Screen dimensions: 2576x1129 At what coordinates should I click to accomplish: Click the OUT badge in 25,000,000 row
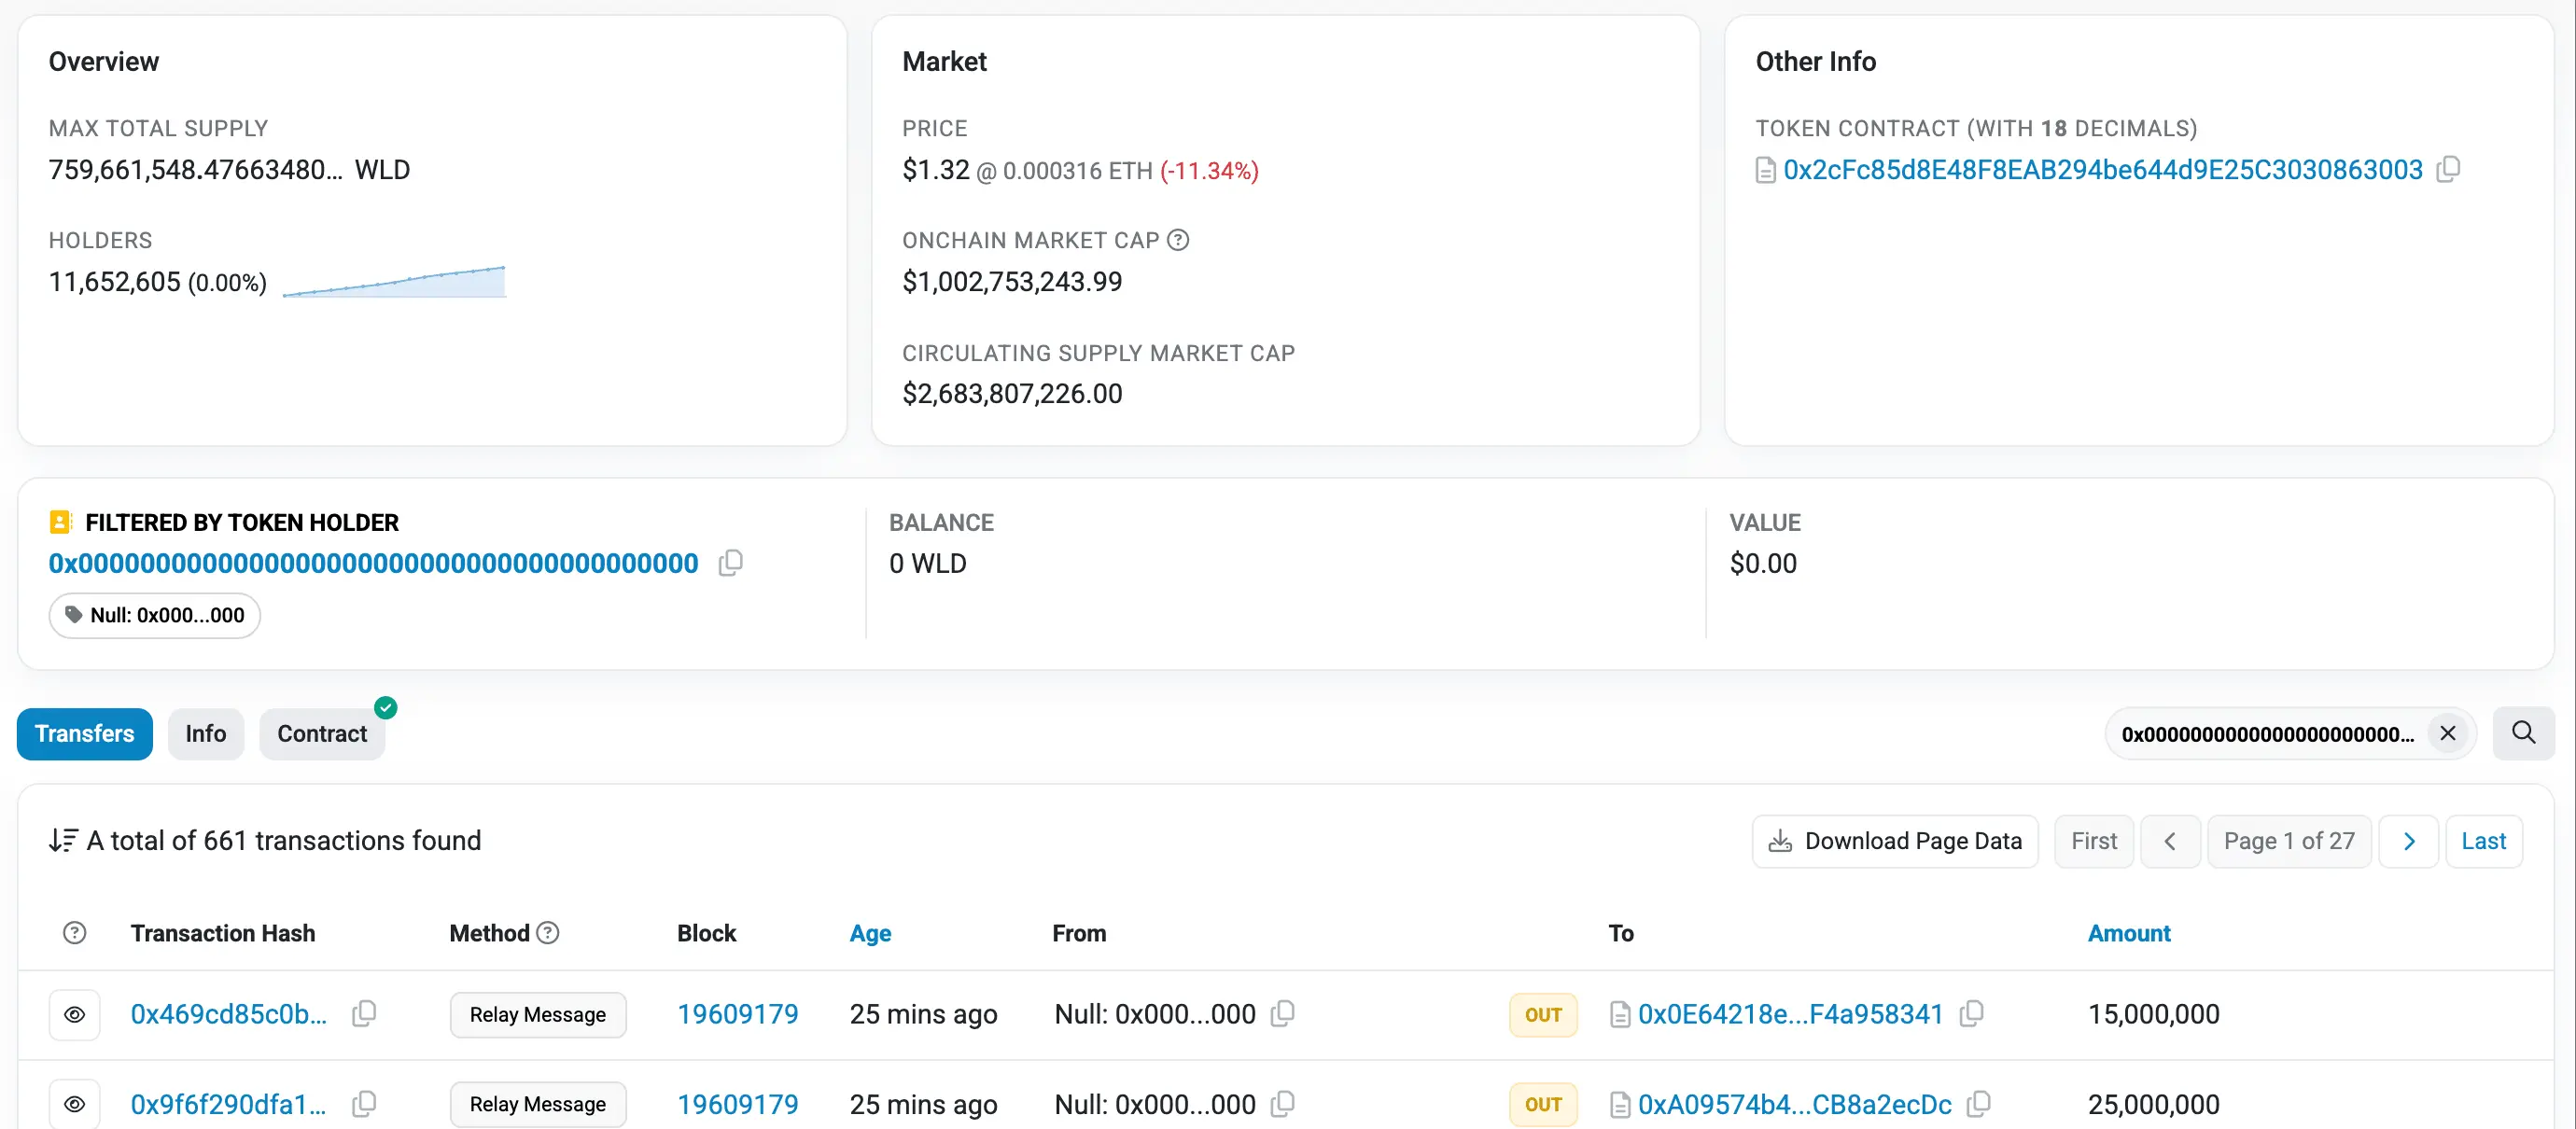(x=1543, y=1104)
